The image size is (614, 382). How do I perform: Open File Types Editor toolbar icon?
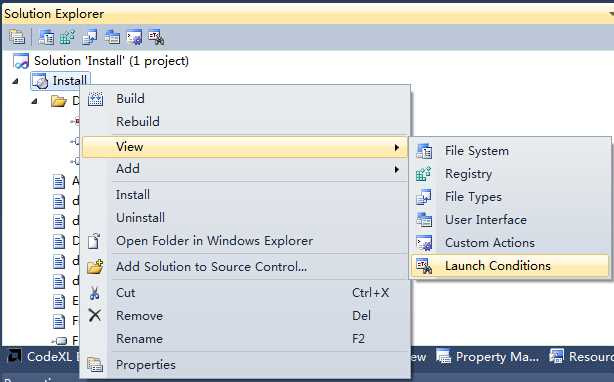(90, 37)
